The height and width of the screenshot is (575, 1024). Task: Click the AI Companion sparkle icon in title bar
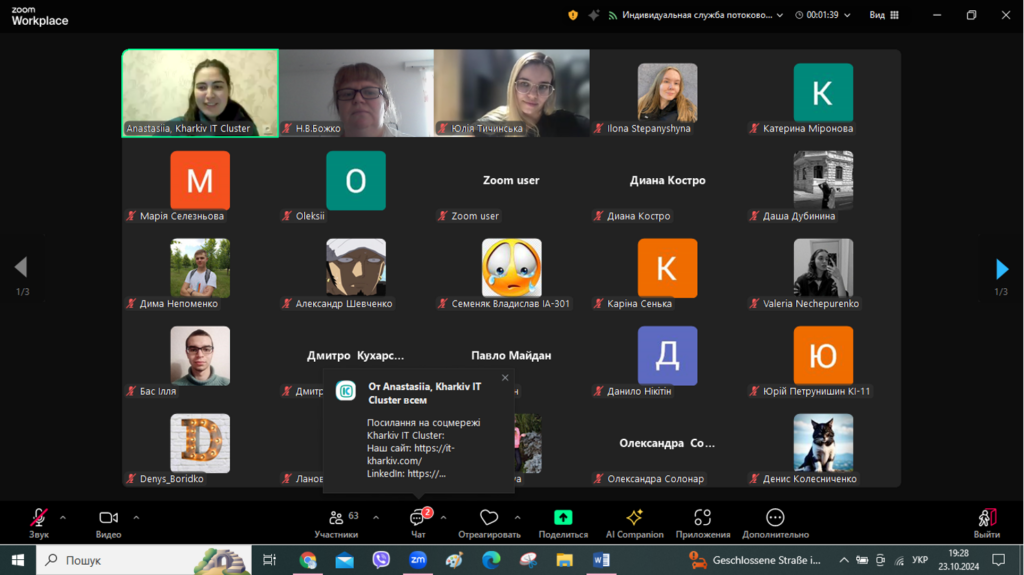[593, 15]
